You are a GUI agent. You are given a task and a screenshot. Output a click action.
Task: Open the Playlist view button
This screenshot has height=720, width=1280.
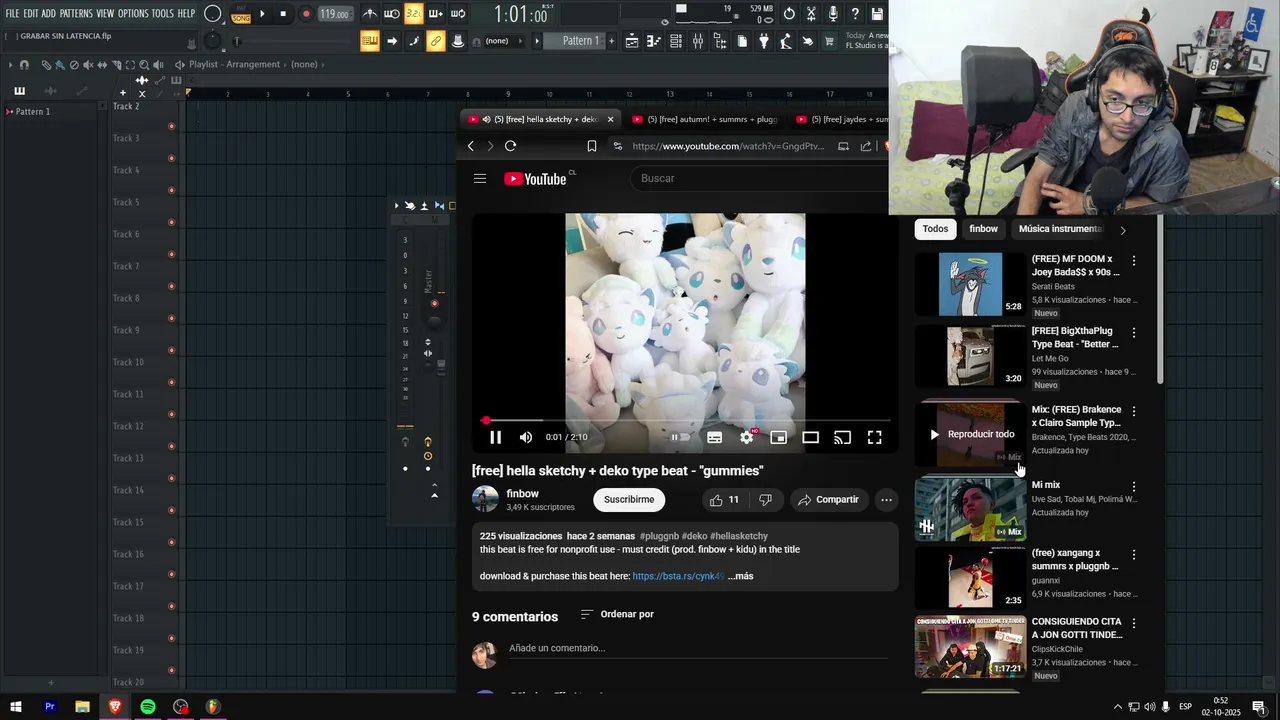click(631, 41)
